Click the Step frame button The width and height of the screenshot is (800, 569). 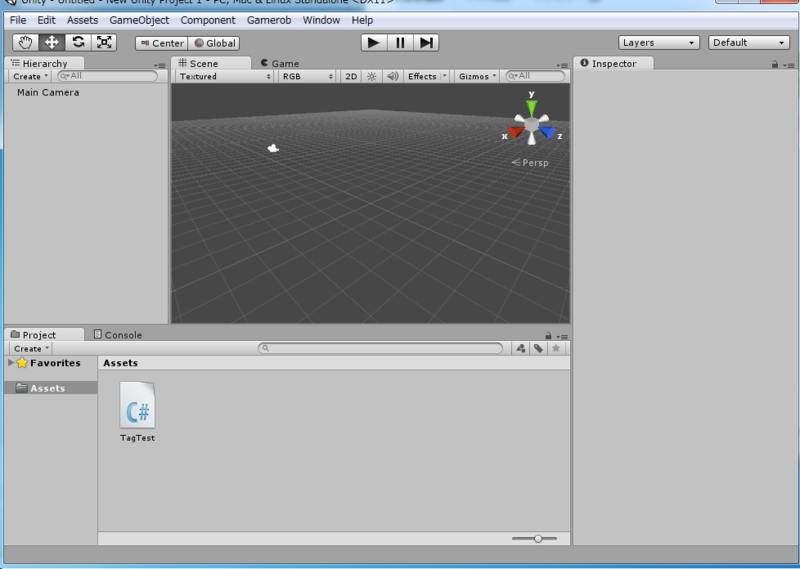click(x=426, y=43)
